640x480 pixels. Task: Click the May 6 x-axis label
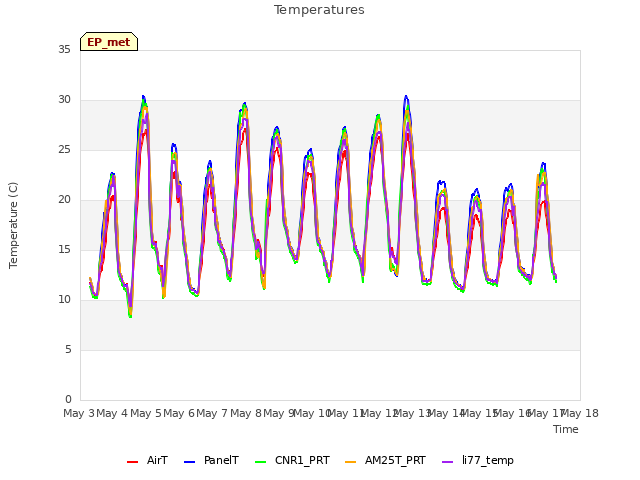click(x=179, y=413)
